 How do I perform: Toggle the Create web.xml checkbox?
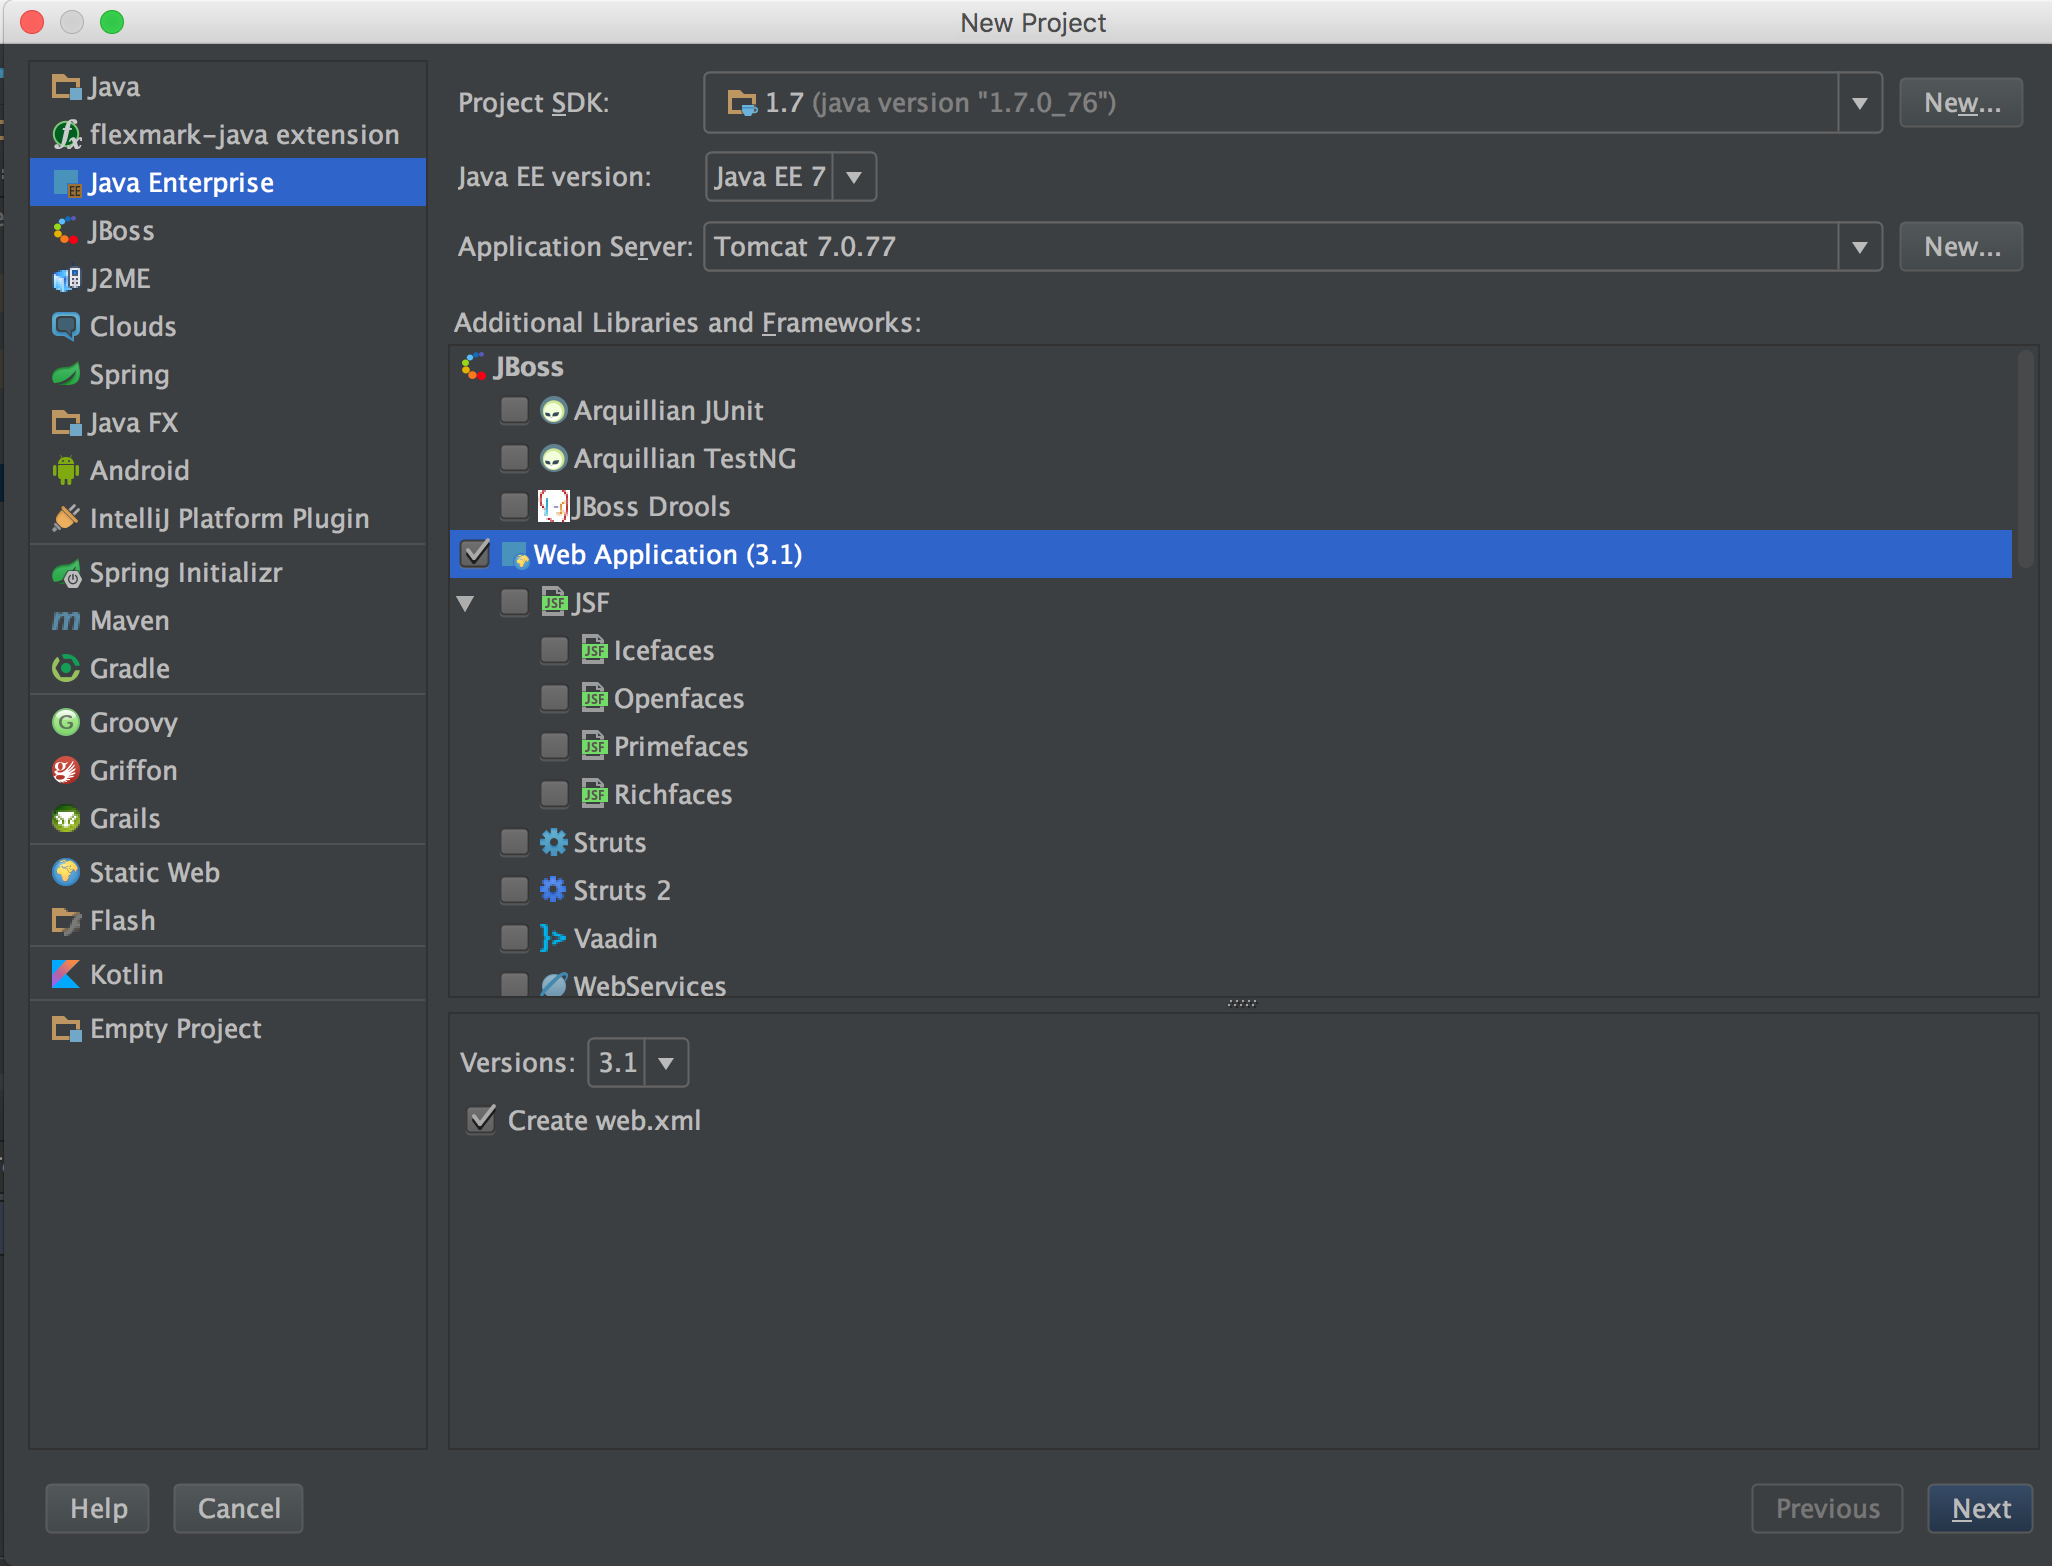tap(481, 1119)
